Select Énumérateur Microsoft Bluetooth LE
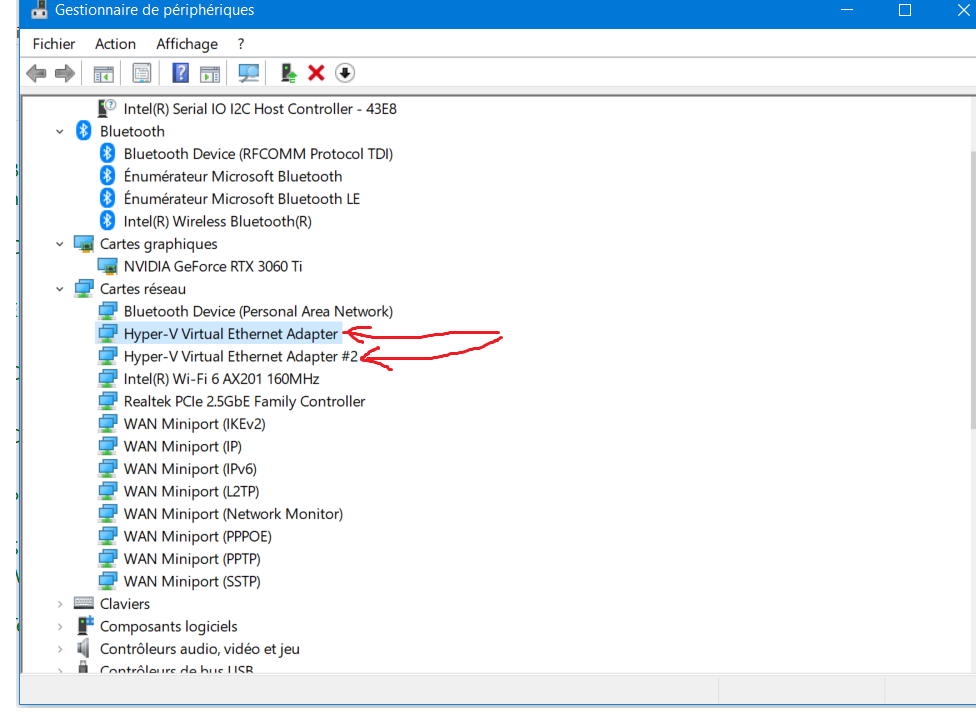 242,199
